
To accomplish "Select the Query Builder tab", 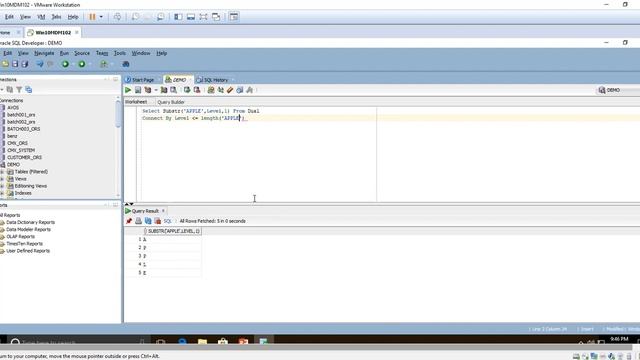I will click(x=171, y=102).
